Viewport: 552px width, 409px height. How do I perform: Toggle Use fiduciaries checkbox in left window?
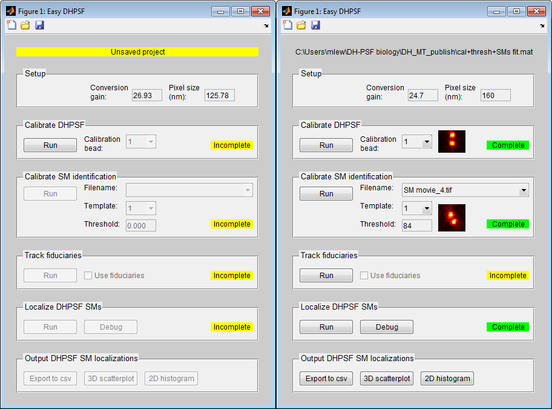coord(88,275)
